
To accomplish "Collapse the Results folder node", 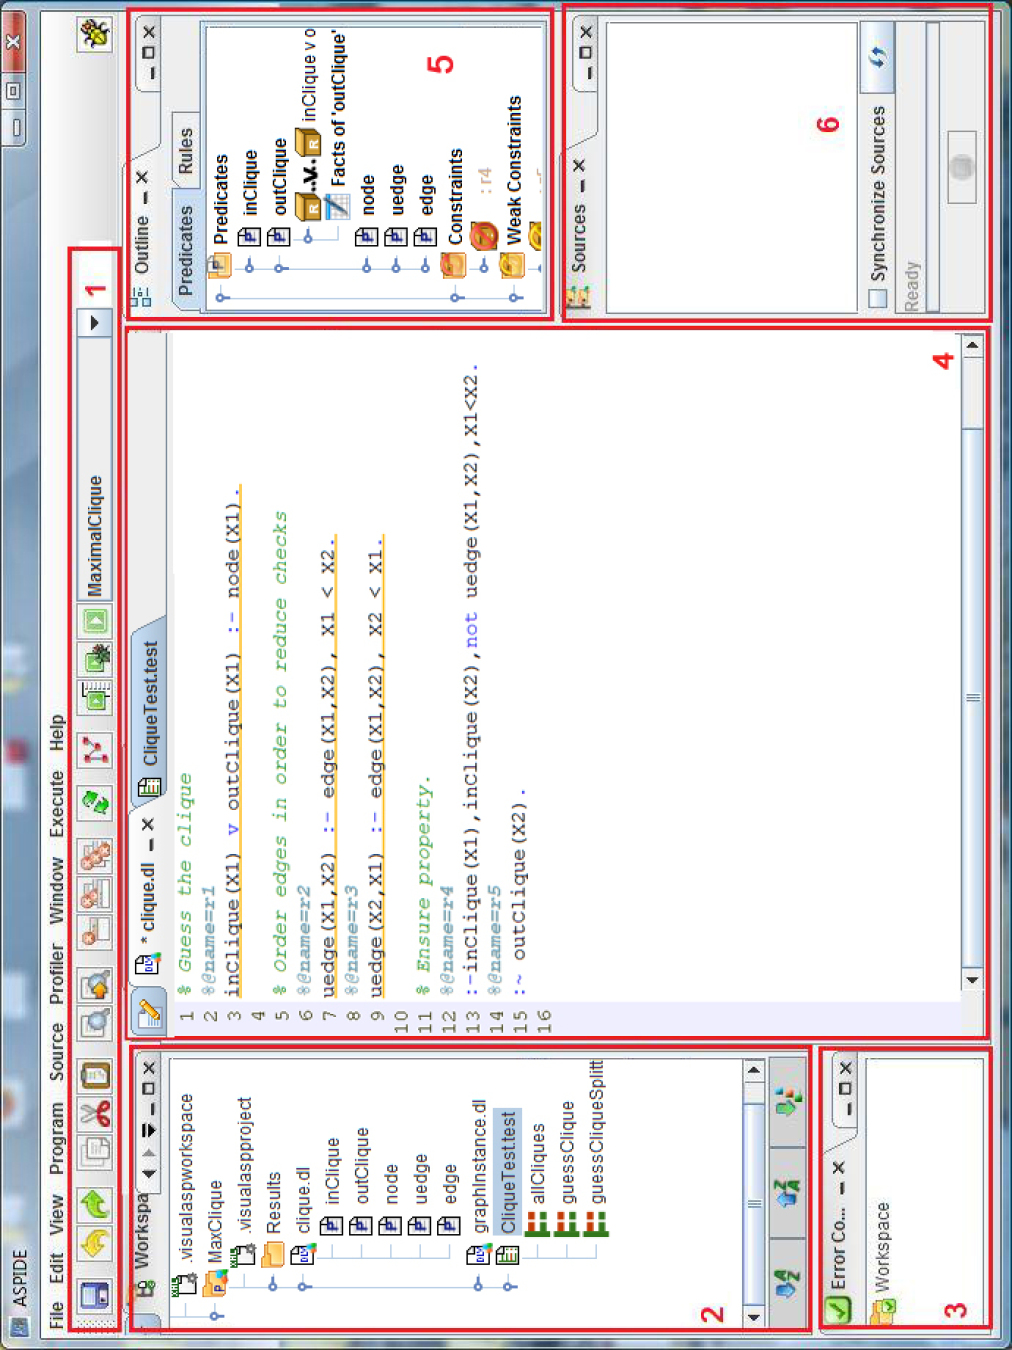I will click(272, 1286).
